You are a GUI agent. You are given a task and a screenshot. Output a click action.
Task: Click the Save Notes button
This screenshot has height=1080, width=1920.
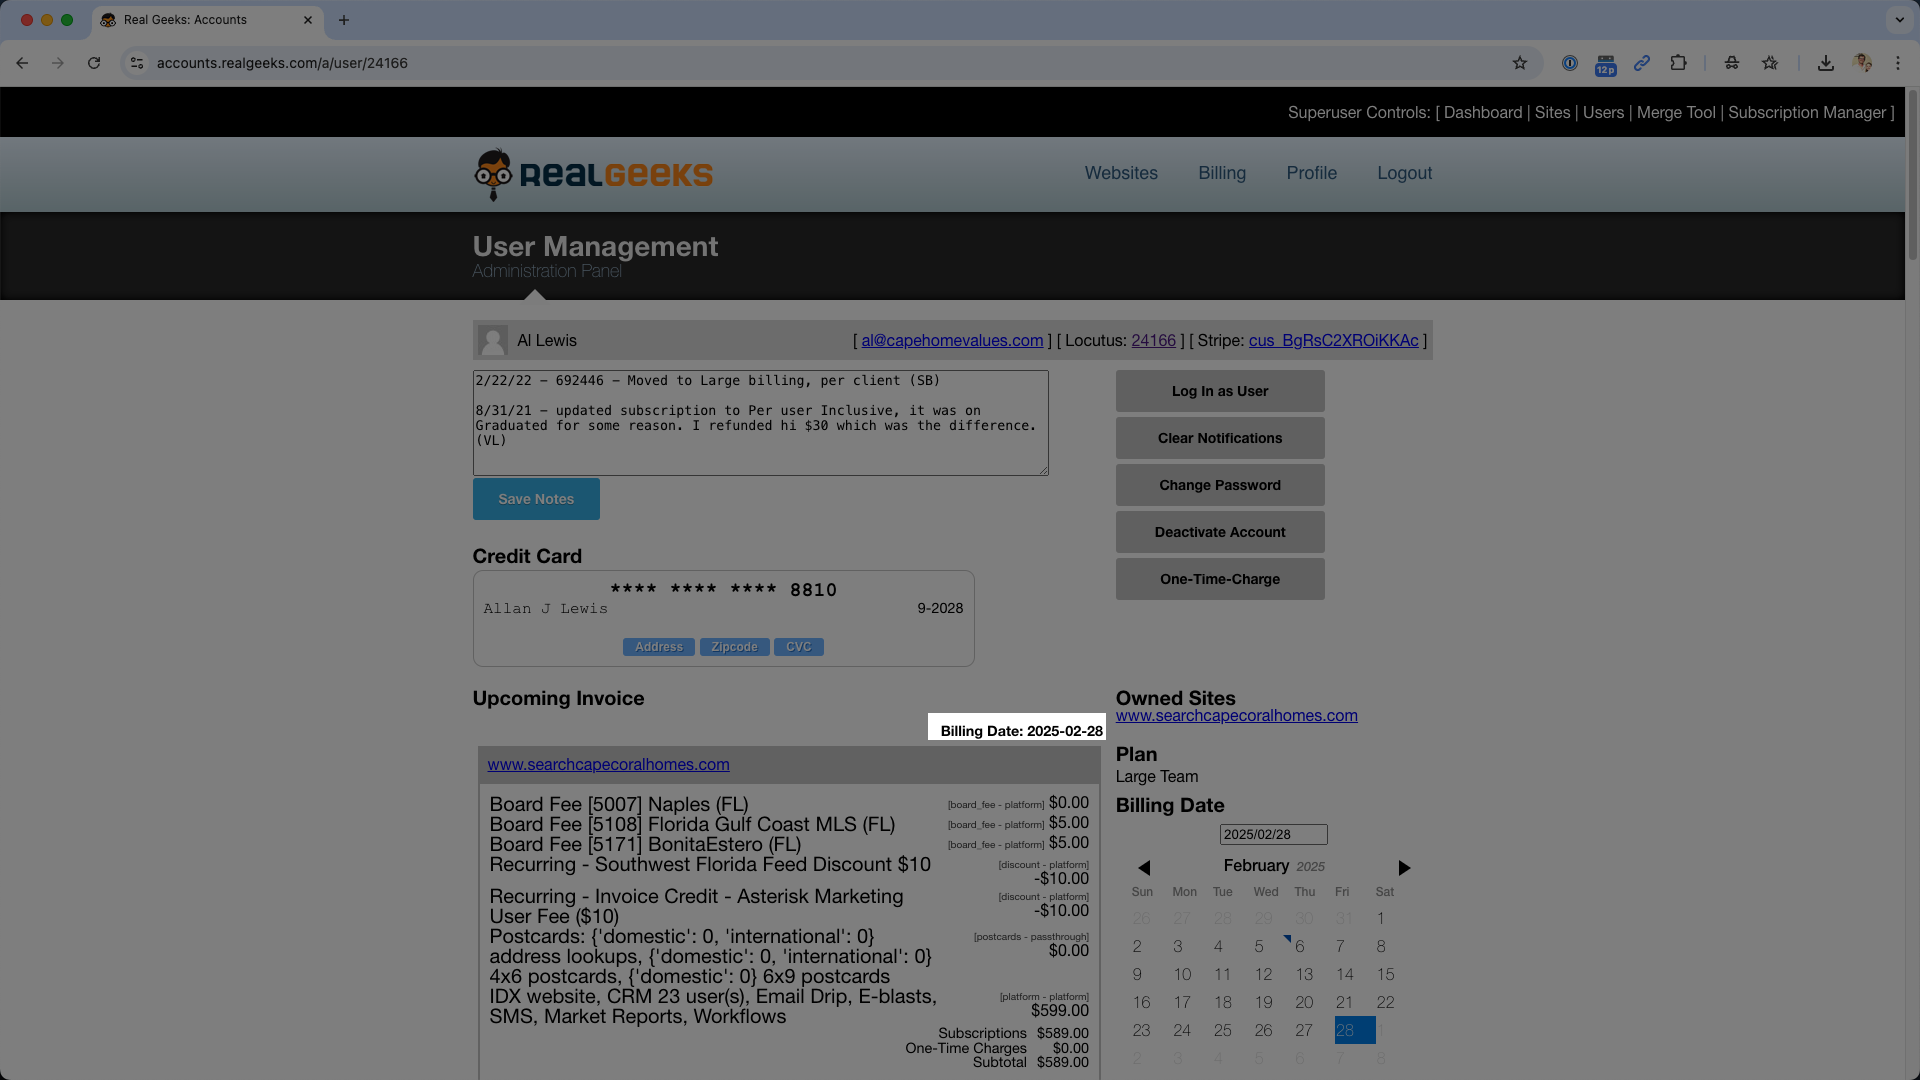[536, 499]
